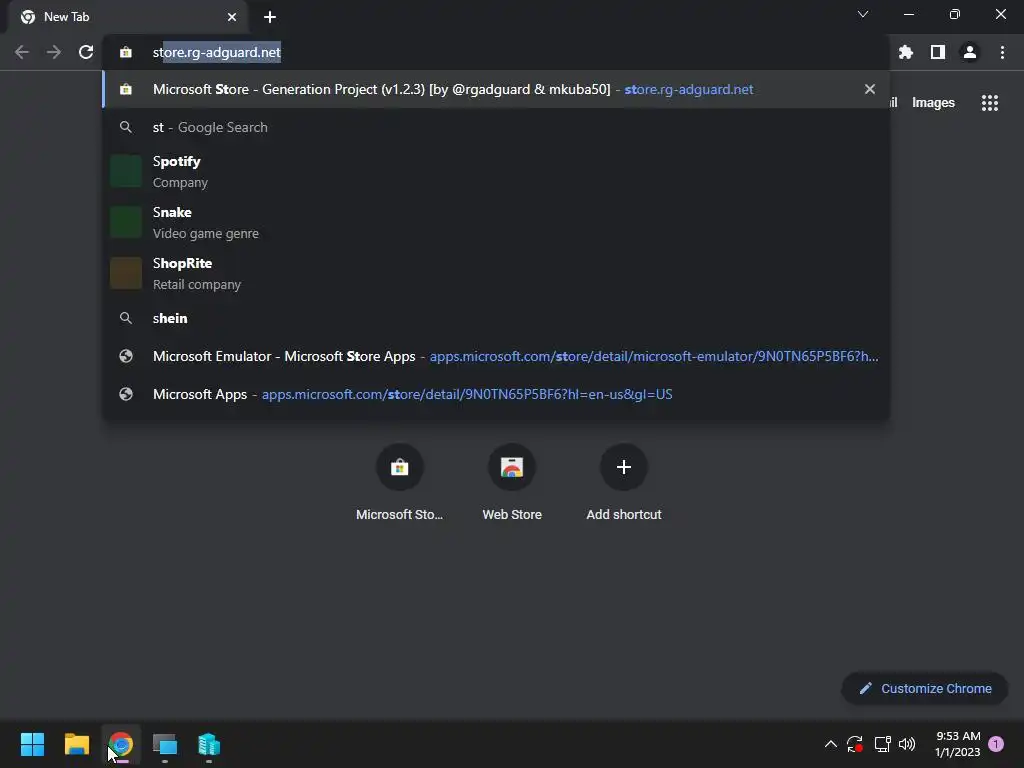
Task: Open the network tray icon
Action: click(x=882, y=744)
